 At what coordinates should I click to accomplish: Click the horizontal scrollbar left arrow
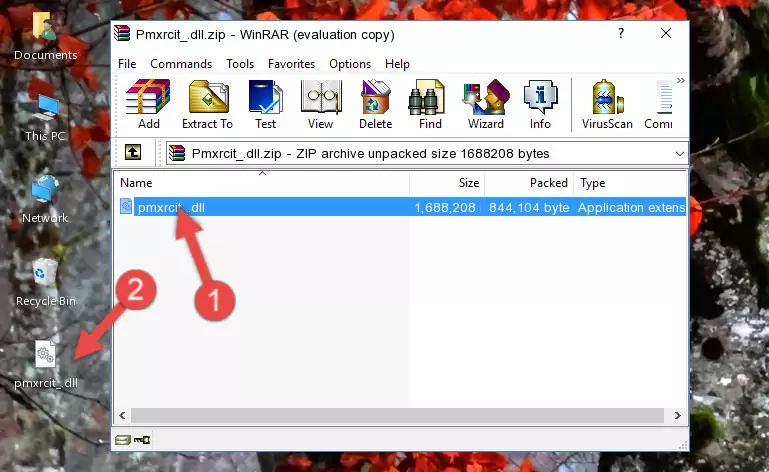pos(122,415)
